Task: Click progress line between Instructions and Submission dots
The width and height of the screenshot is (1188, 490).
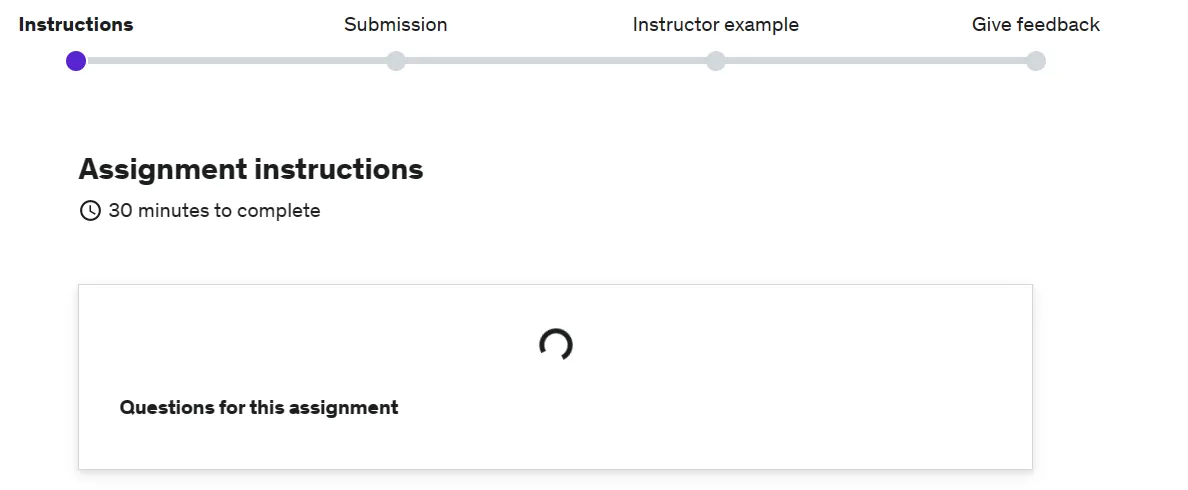Action: [236, 61]
